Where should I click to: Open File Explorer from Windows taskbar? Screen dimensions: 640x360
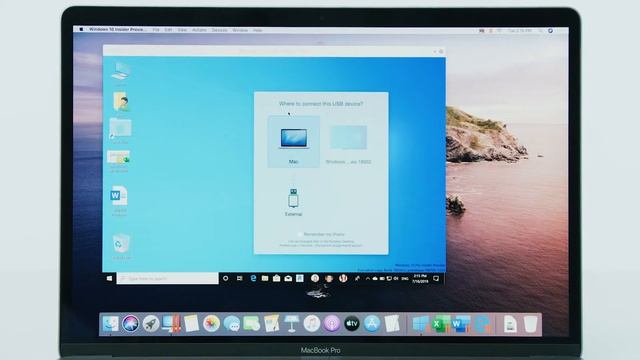pos(265,278)
